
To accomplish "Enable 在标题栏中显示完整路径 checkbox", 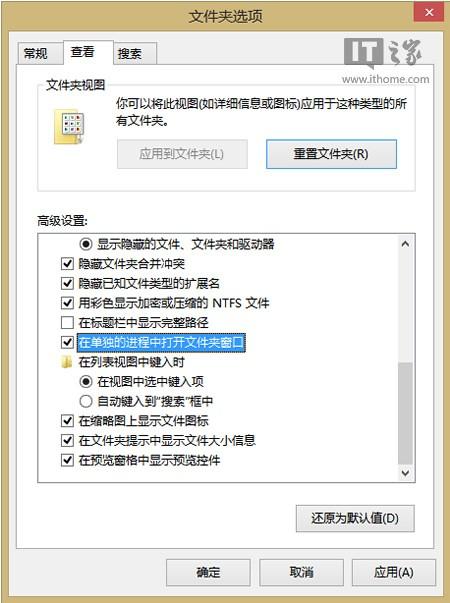I will click(67, 323).
